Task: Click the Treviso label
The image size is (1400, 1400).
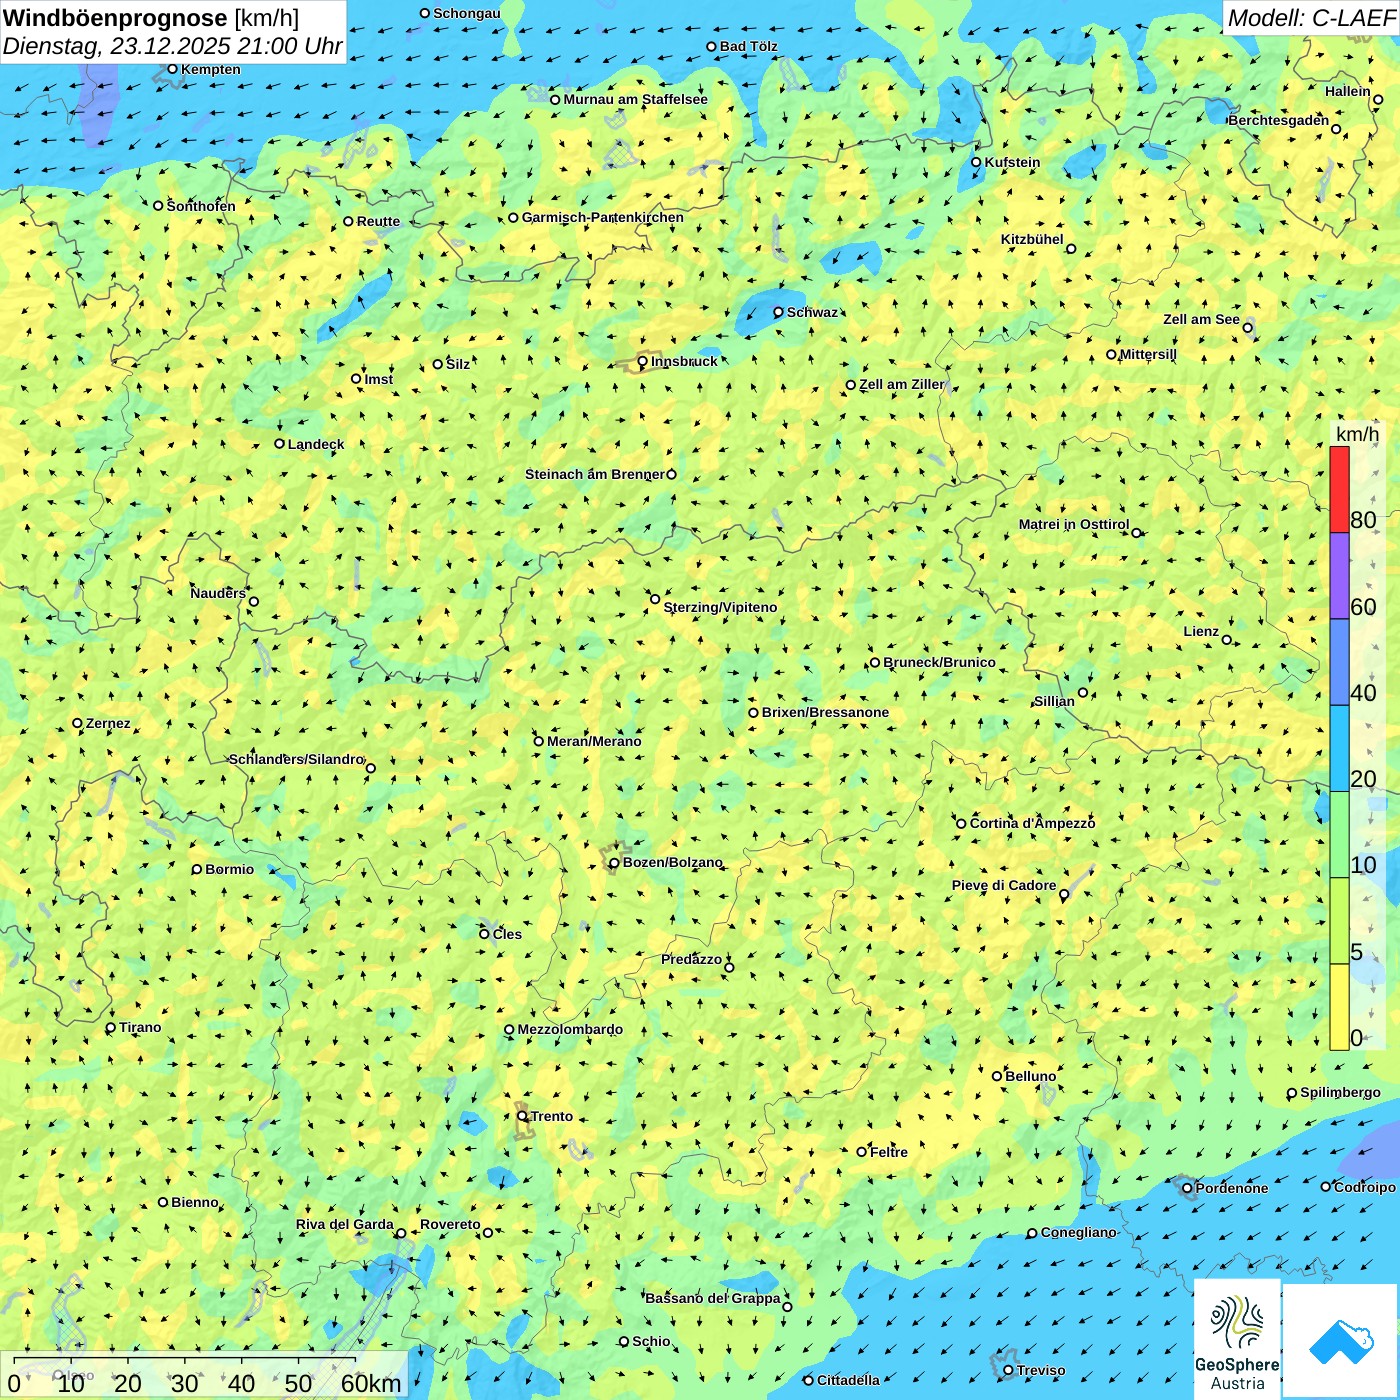Action: point(1041,1370)
